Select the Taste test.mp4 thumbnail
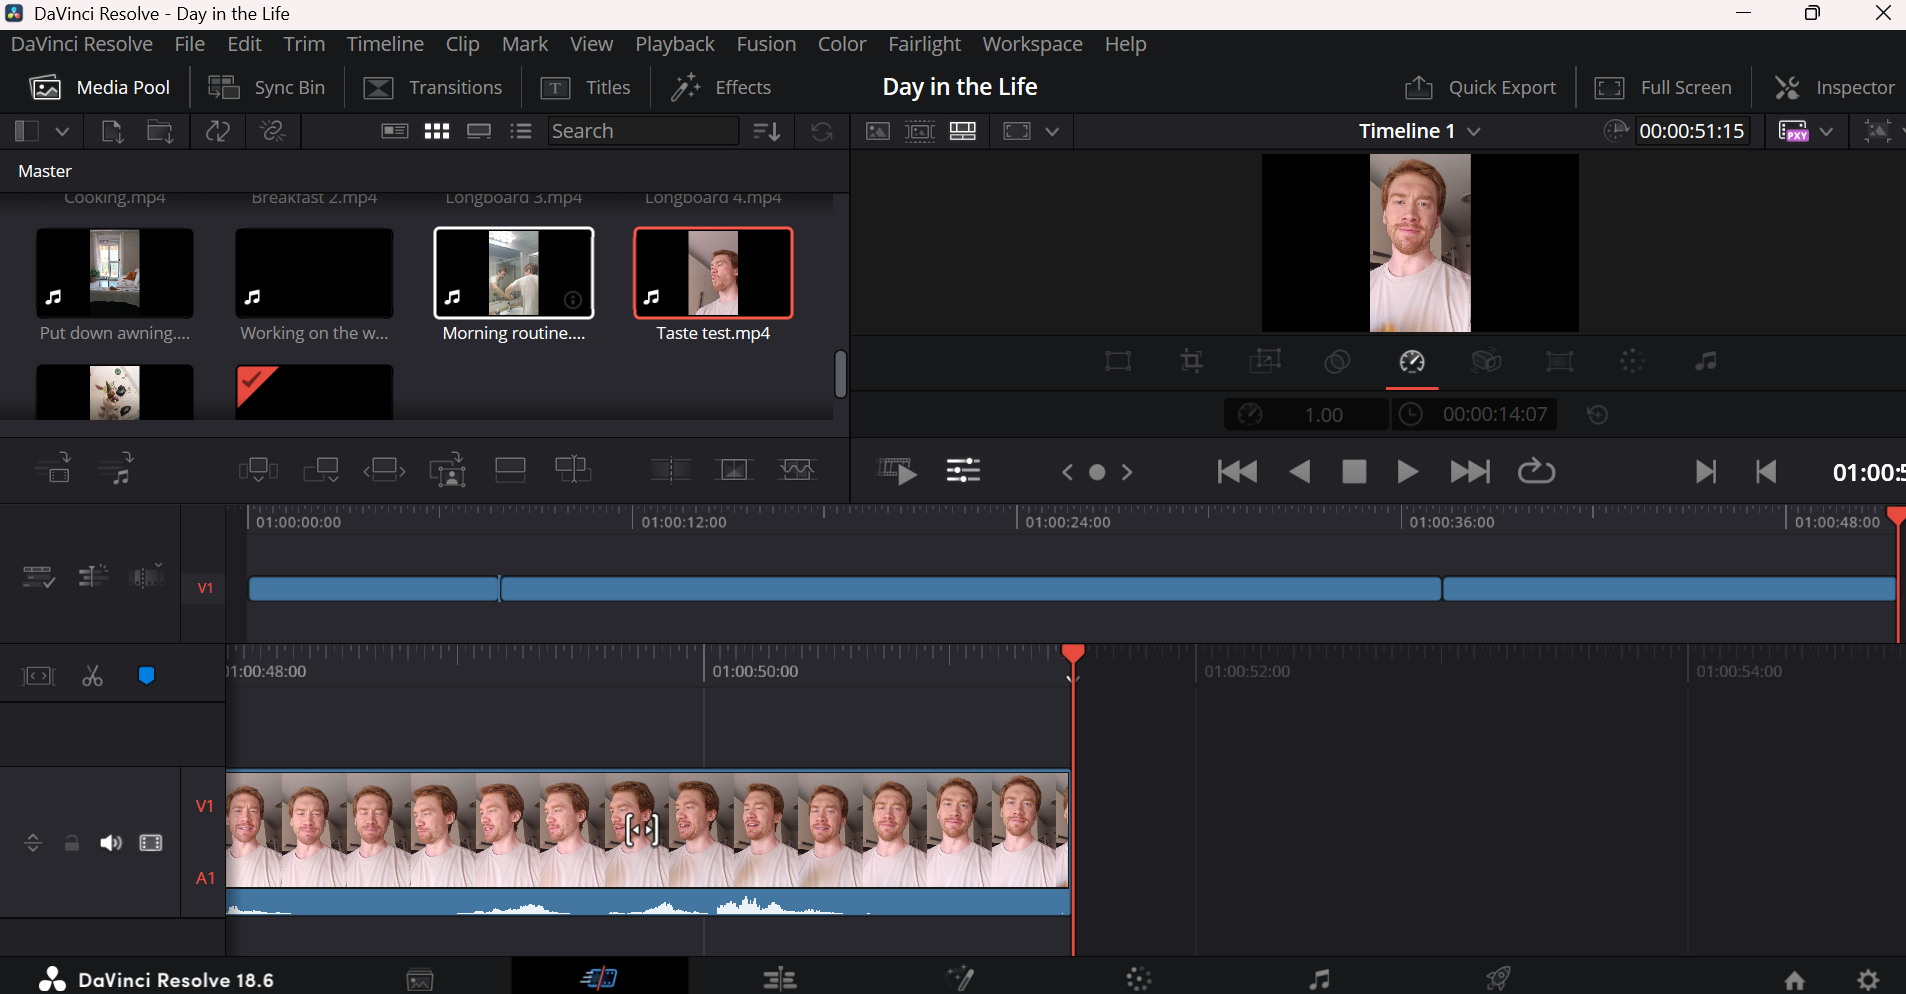Image resolution: width=1906 pixels, height=994 pixels. (x=713, y=273)
